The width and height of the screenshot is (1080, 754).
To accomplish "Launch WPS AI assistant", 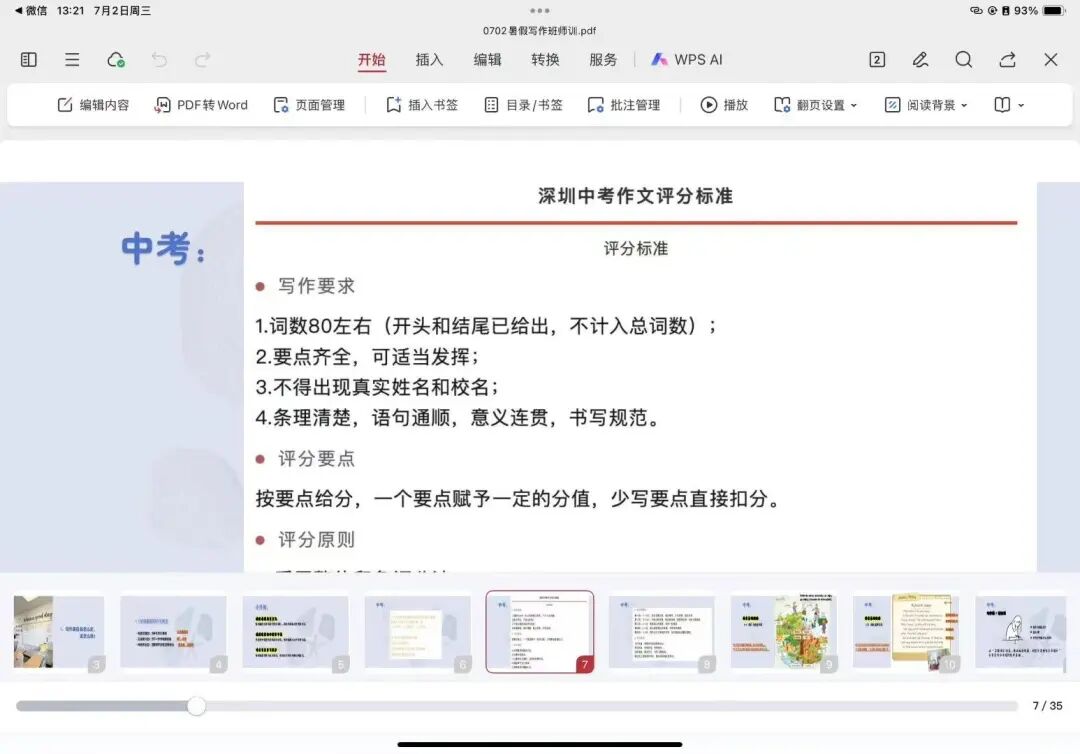I will [687, 60].
